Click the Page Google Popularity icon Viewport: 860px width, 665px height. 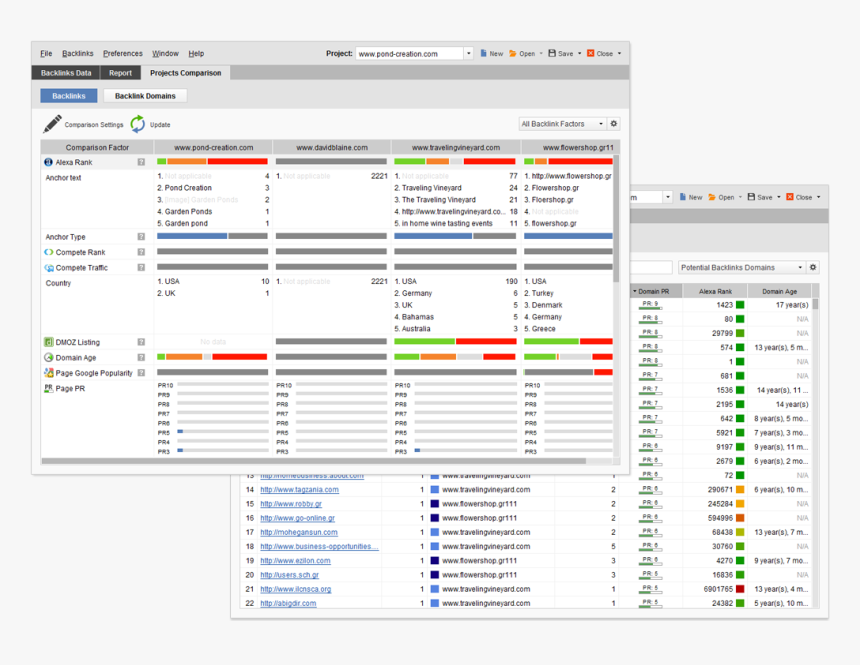point(48,373)
